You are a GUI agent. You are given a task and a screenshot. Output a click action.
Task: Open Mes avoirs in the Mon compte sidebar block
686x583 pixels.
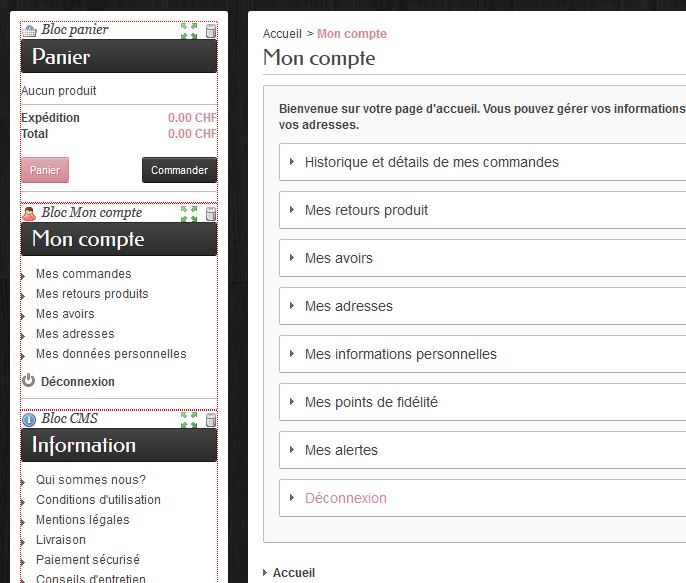point(65,314)
